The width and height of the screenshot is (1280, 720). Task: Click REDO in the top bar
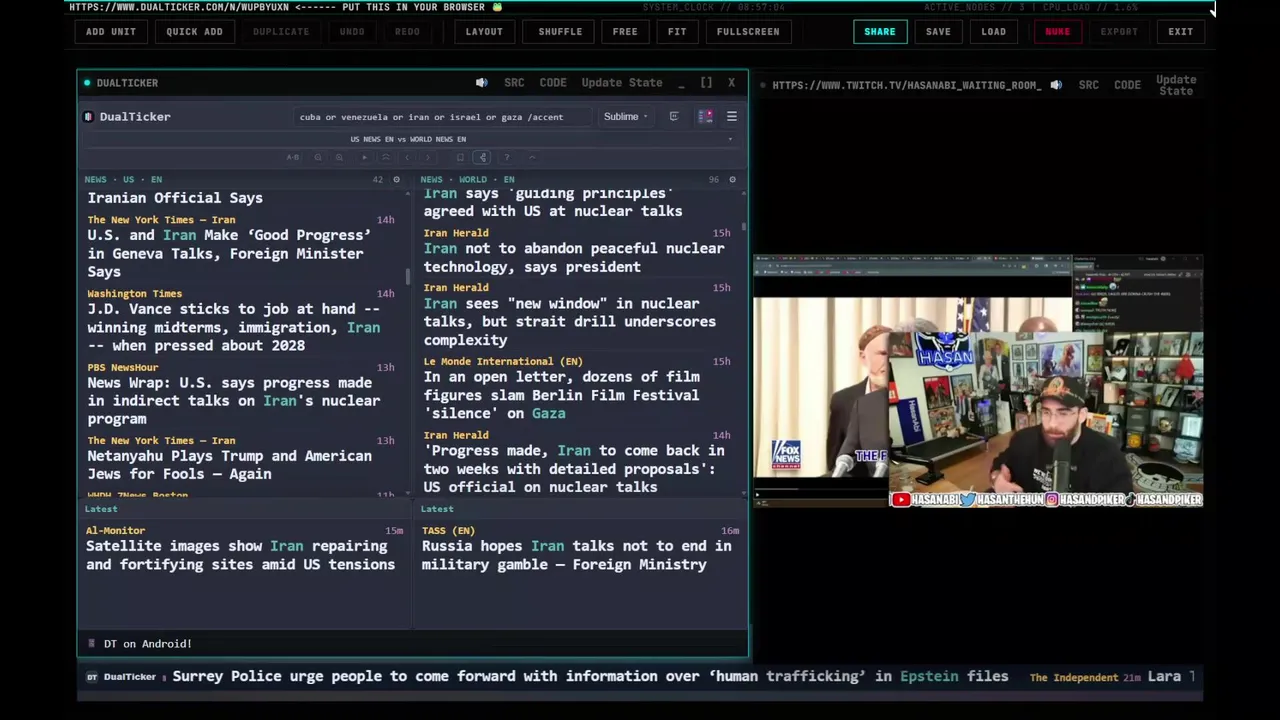(407, 32)
